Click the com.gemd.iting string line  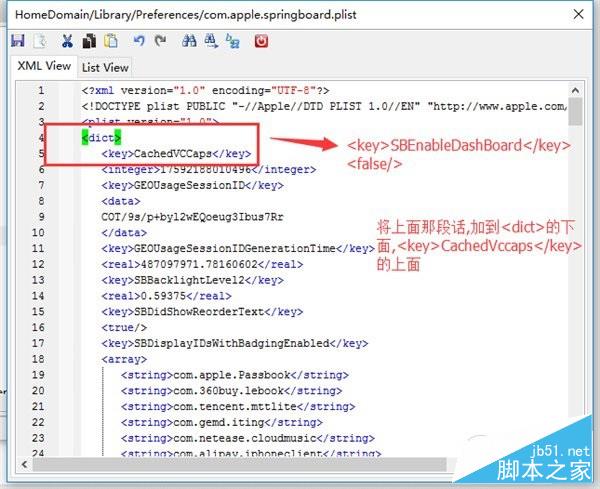[x=222, y=422]
